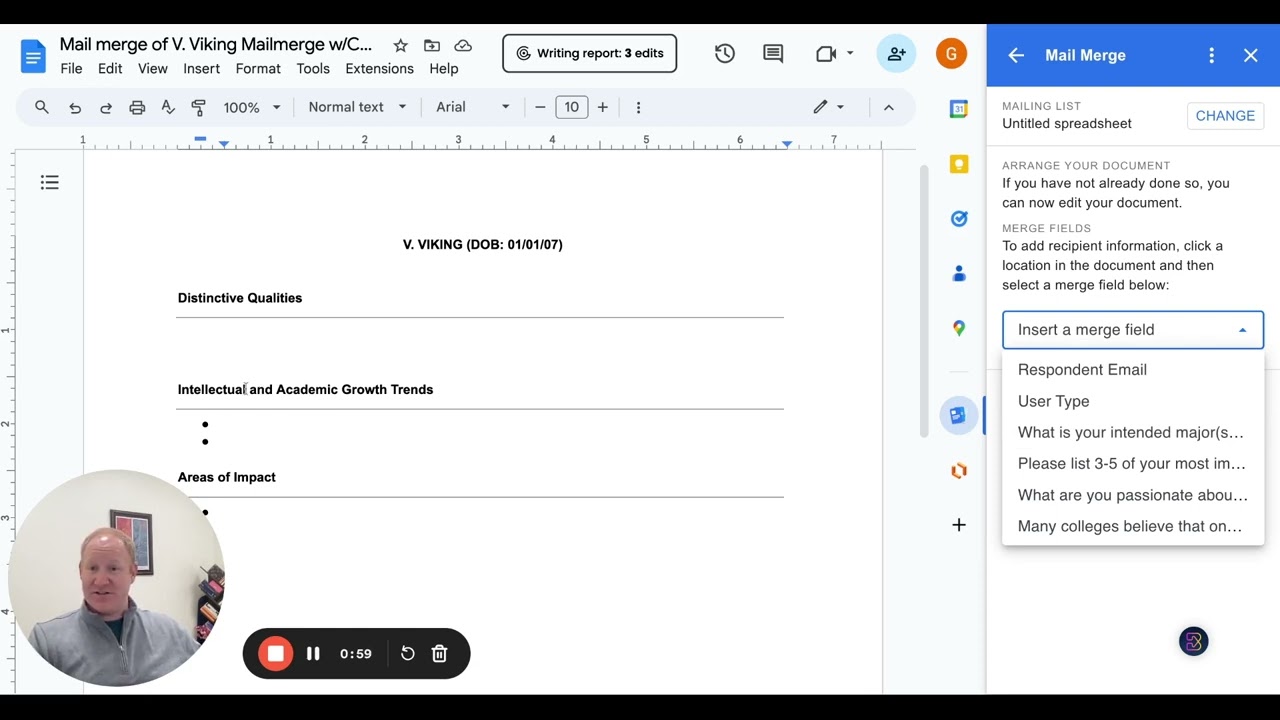The width and height of the screenshot is (1280, 720).
Task: Hide the menus with the collapse chevron
Action: (888, 107)
